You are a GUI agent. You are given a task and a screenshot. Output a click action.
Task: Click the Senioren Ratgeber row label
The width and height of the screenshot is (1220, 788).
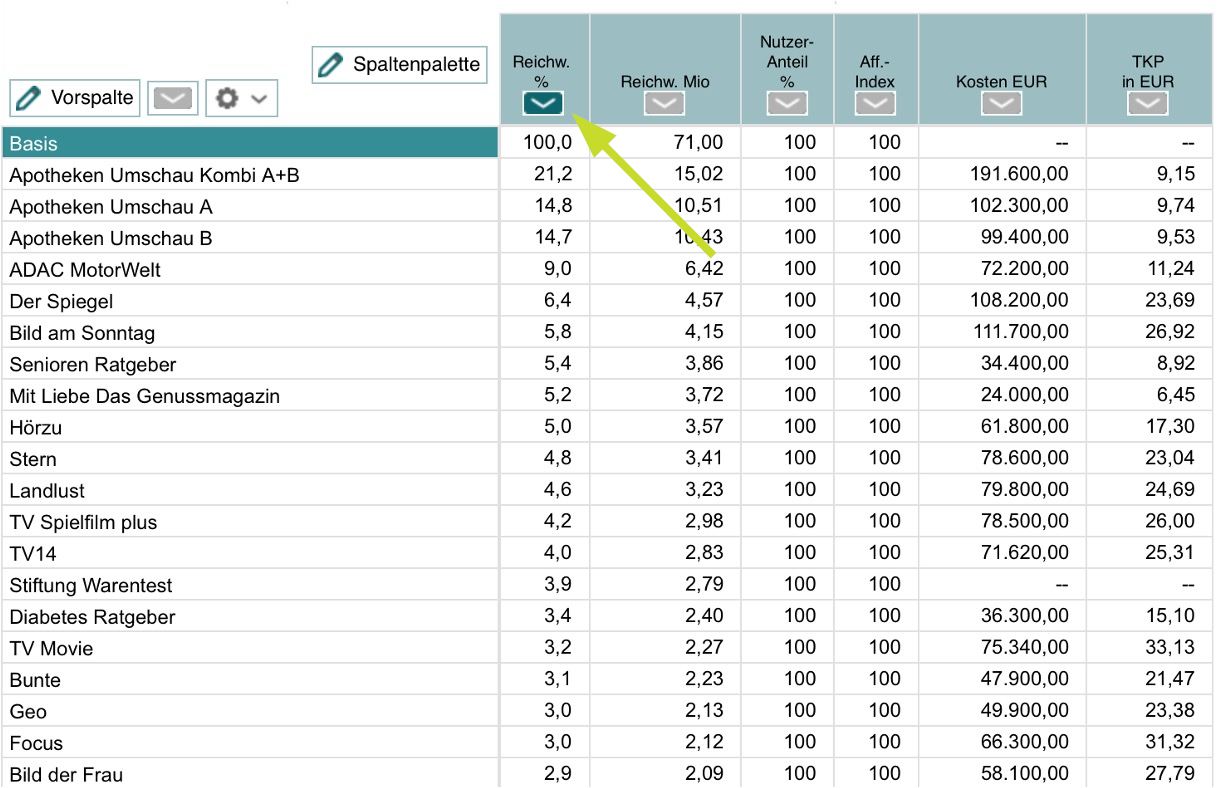coord(93,365)
